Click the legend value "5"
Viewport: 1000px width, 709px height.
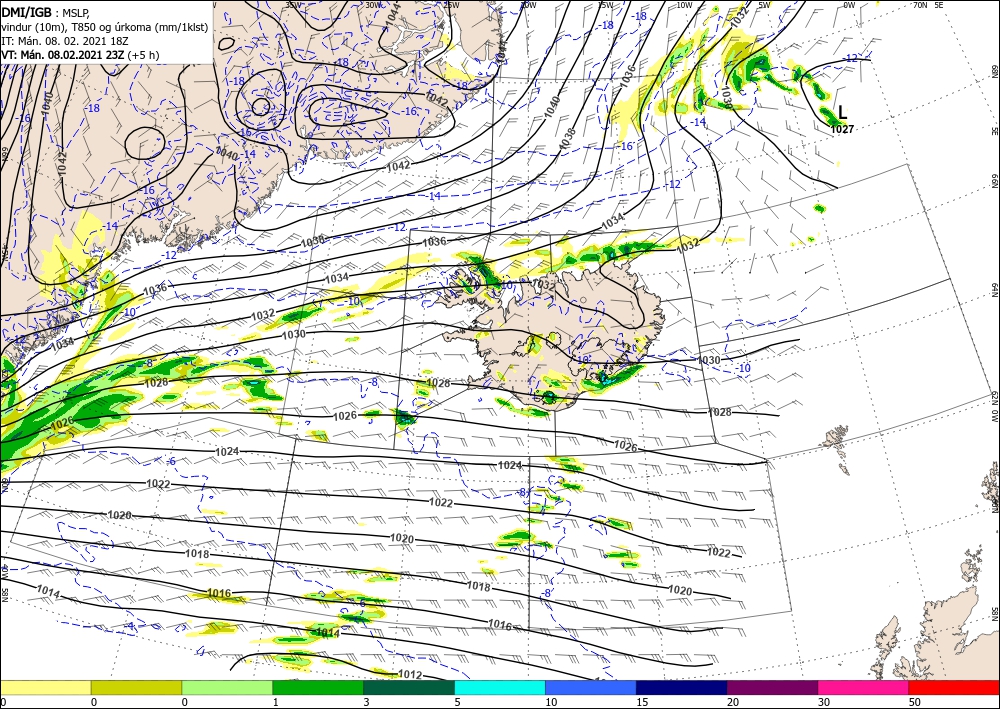(457, 702)
